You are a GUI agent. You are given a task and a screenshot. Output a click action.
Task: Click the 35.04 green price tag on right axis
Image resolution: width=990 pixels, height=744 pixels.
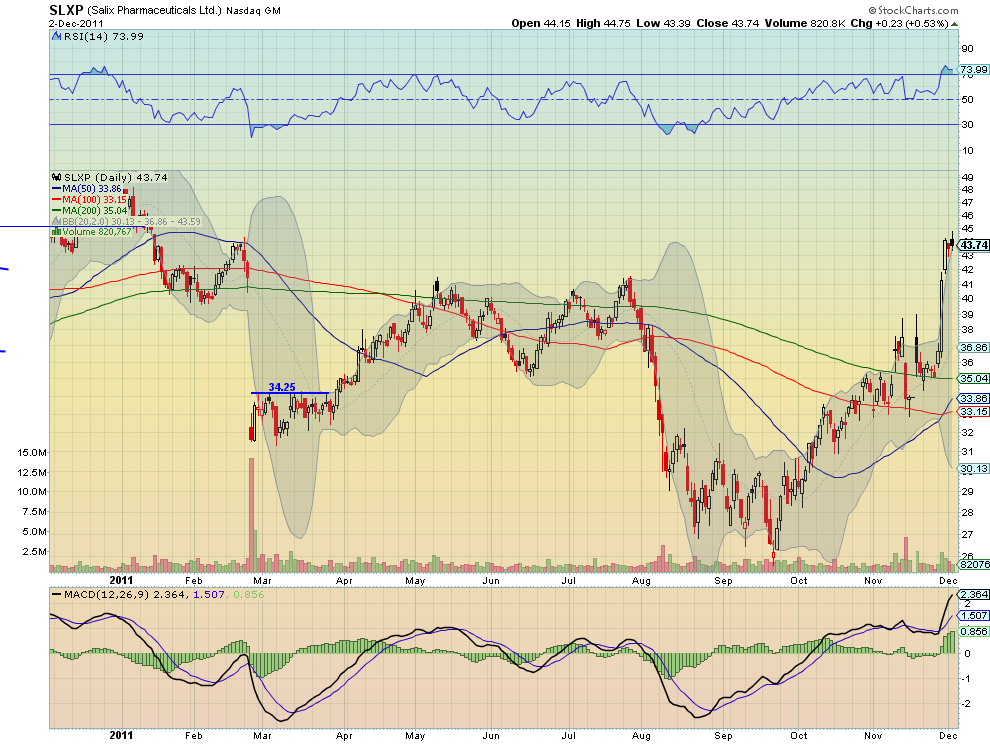[974, 378]
